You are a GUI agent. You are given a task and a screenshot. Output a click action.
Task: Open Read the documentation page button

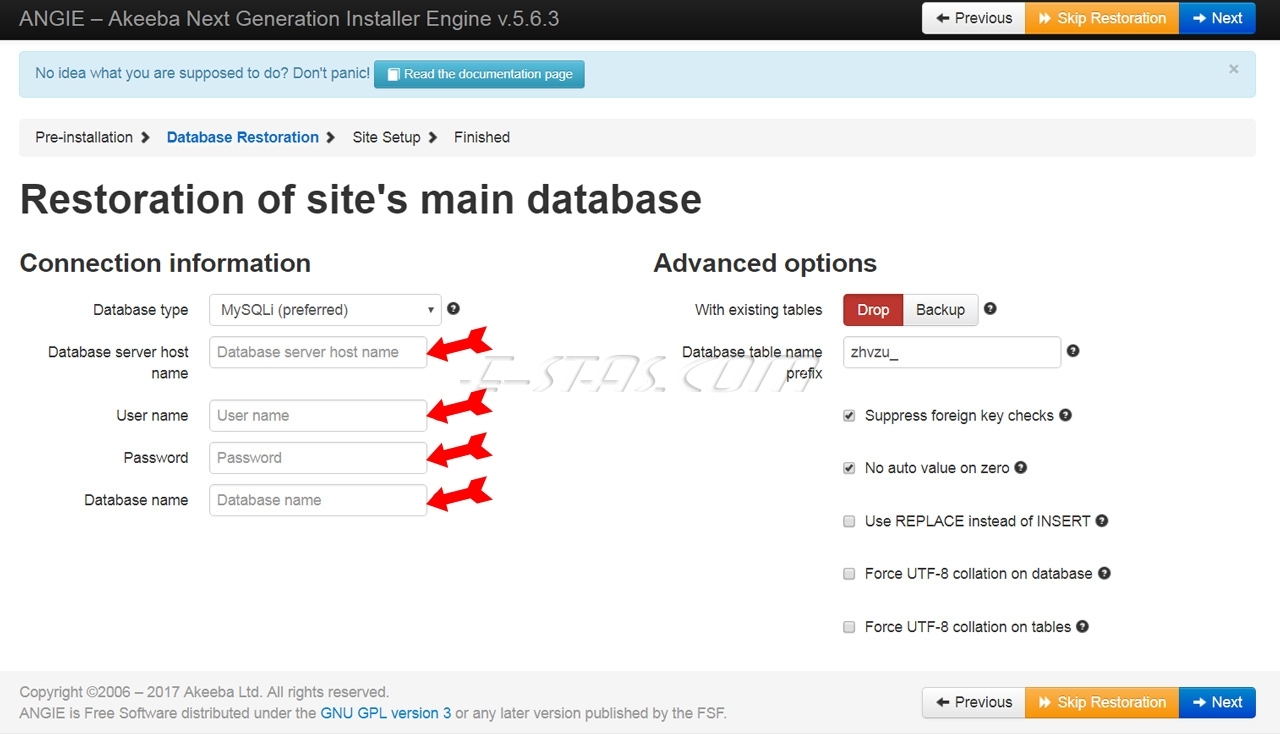point(479,74)
